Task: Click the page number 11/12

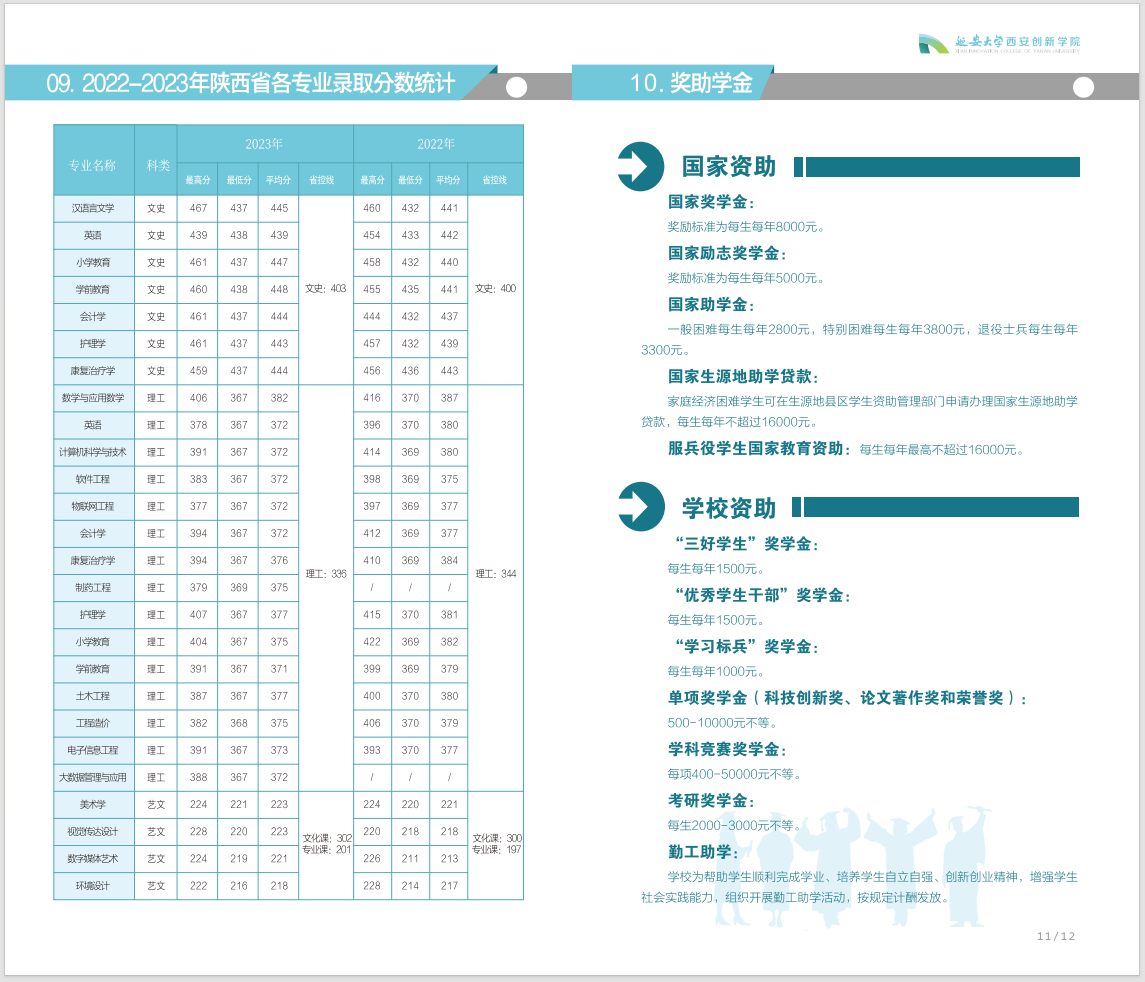Action: [x=1056, y=936]
